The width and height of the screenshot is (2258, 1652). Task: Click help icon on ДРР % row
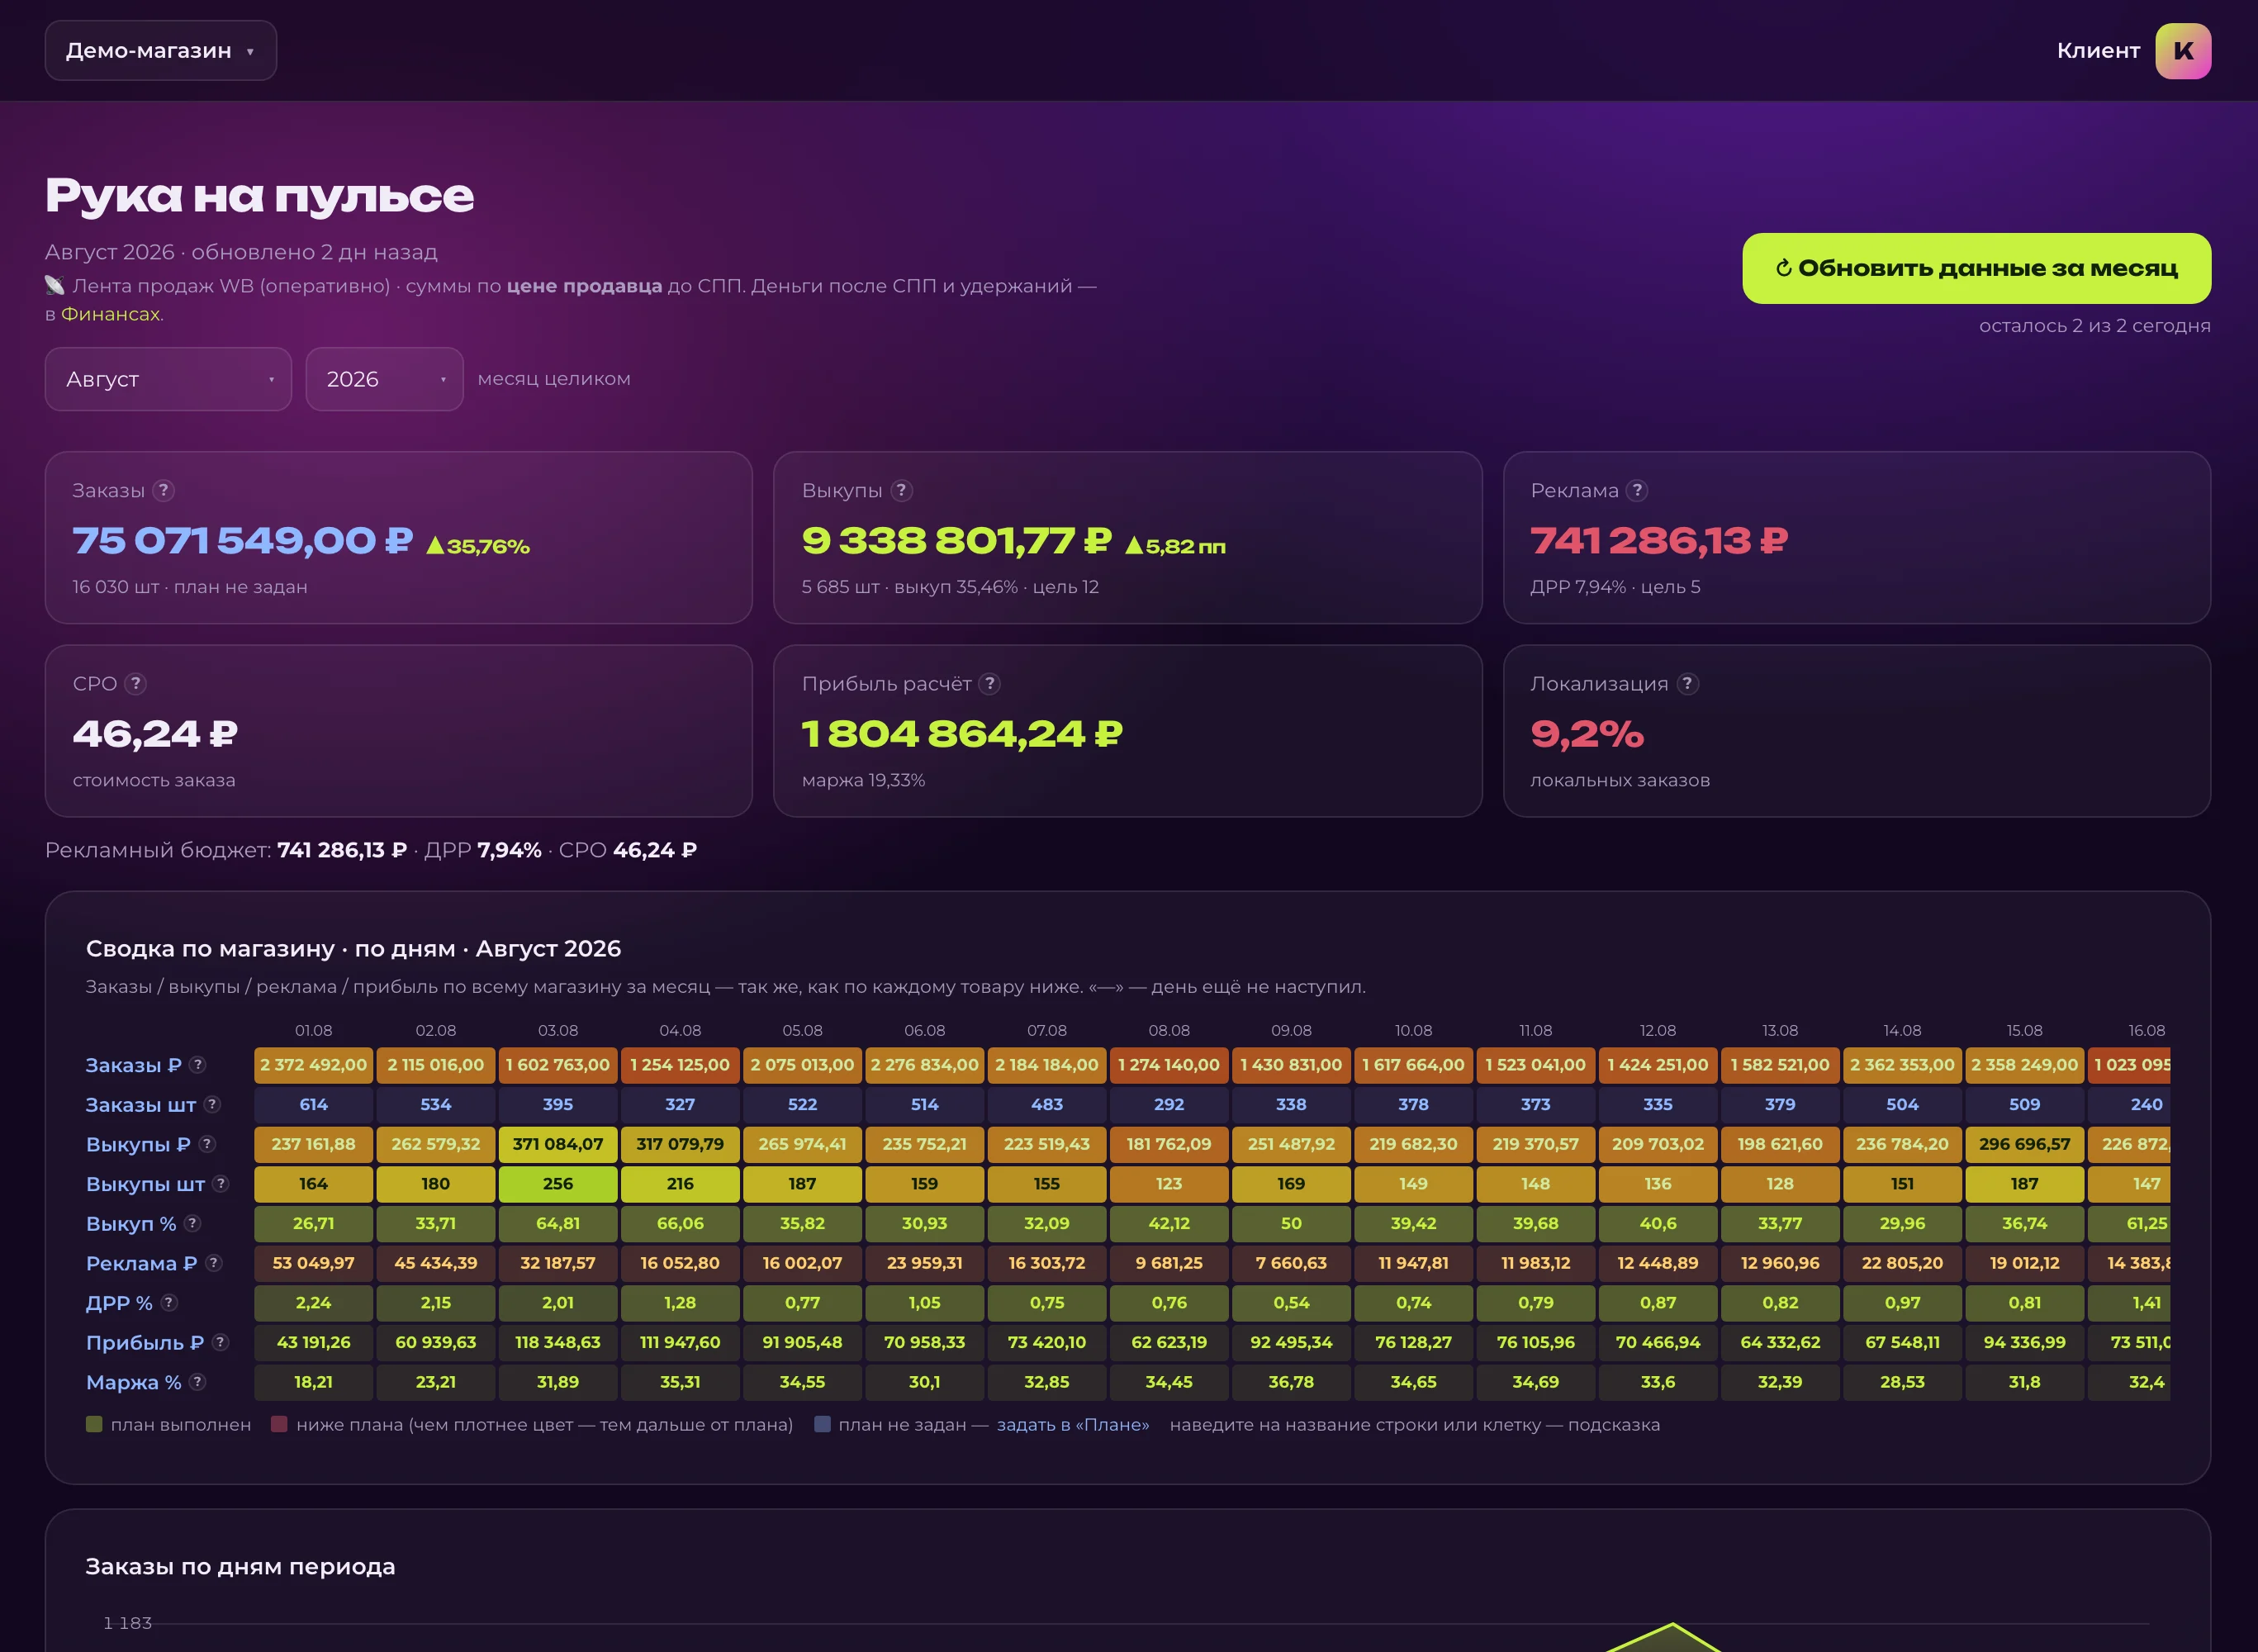169,1302
